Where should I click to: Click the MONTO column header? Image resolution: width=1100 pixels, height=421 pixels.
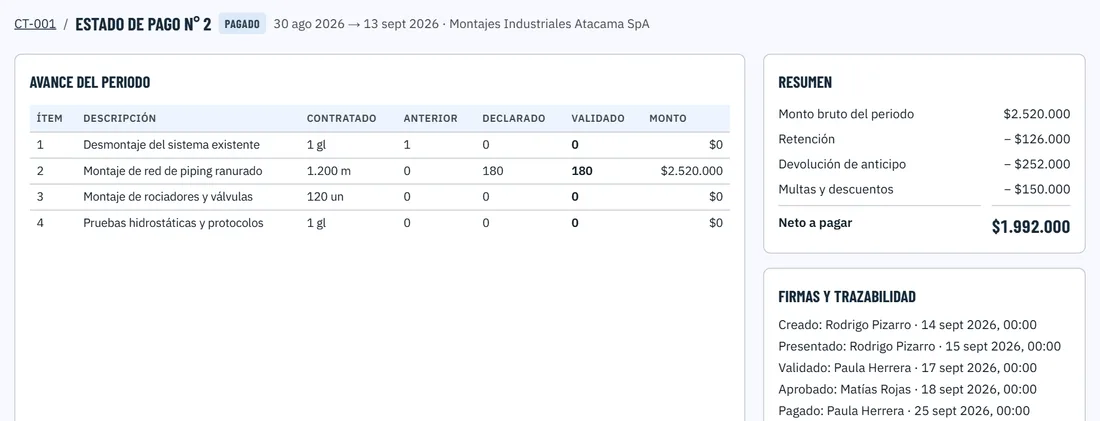(x=668, y=119)
